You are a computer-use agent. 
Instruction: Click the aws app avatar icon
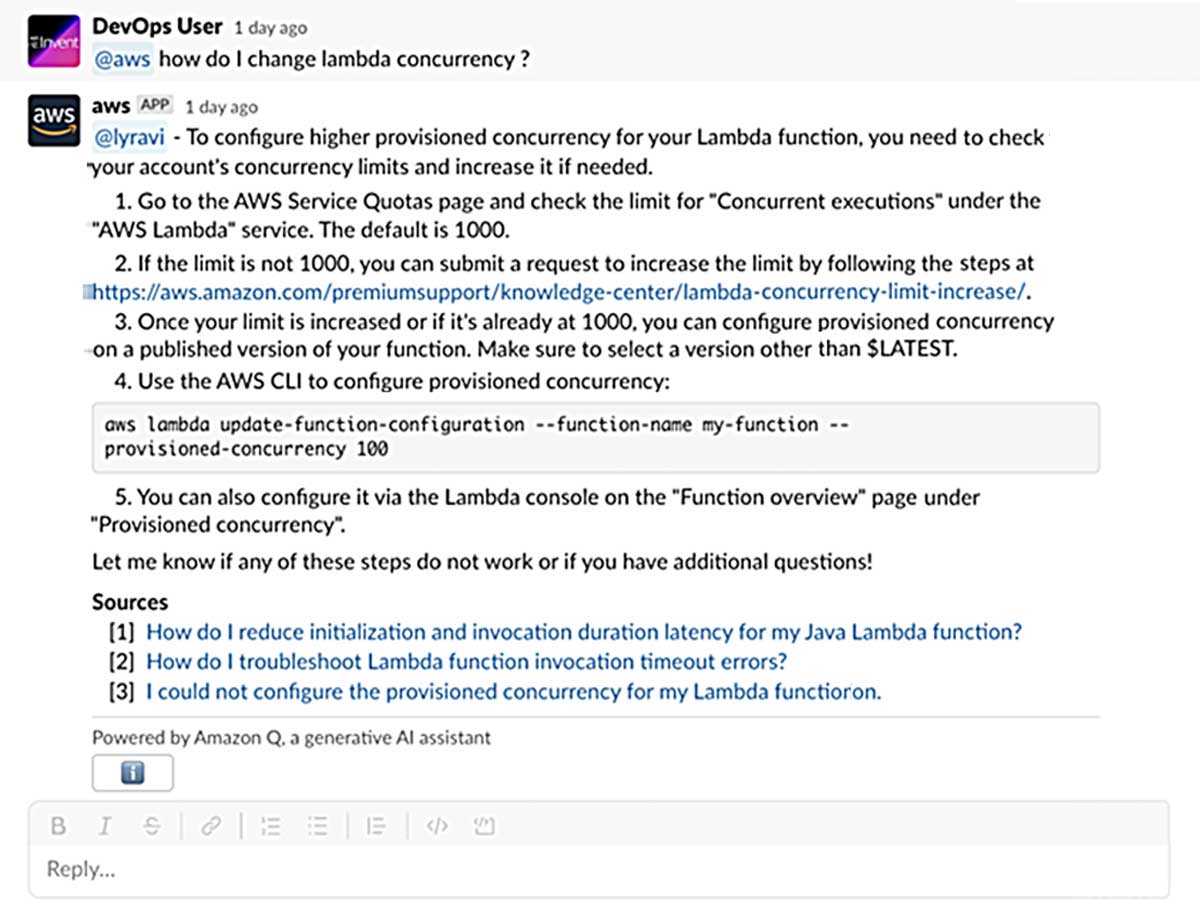[53, 121]
